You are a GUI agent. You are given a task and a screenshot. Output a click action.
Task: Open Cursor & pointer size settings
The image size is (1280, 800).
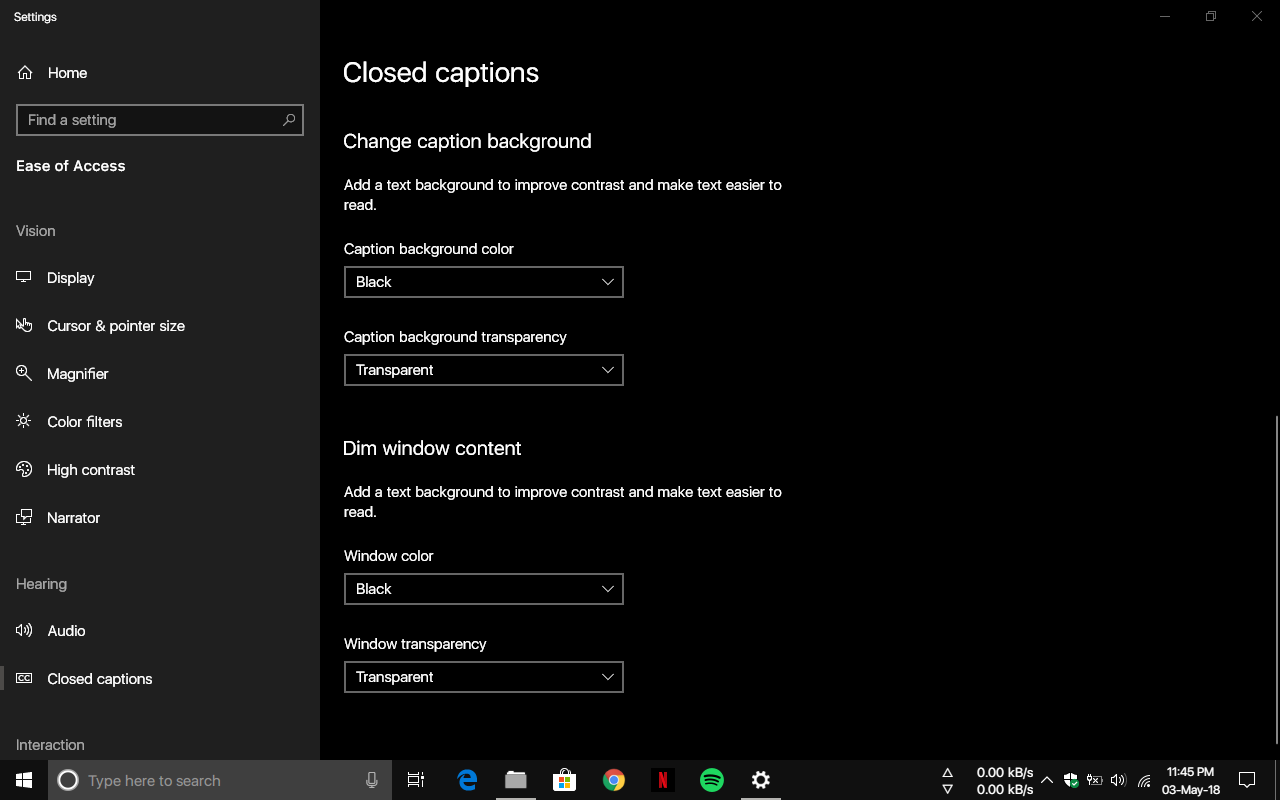tap(160, 326)
